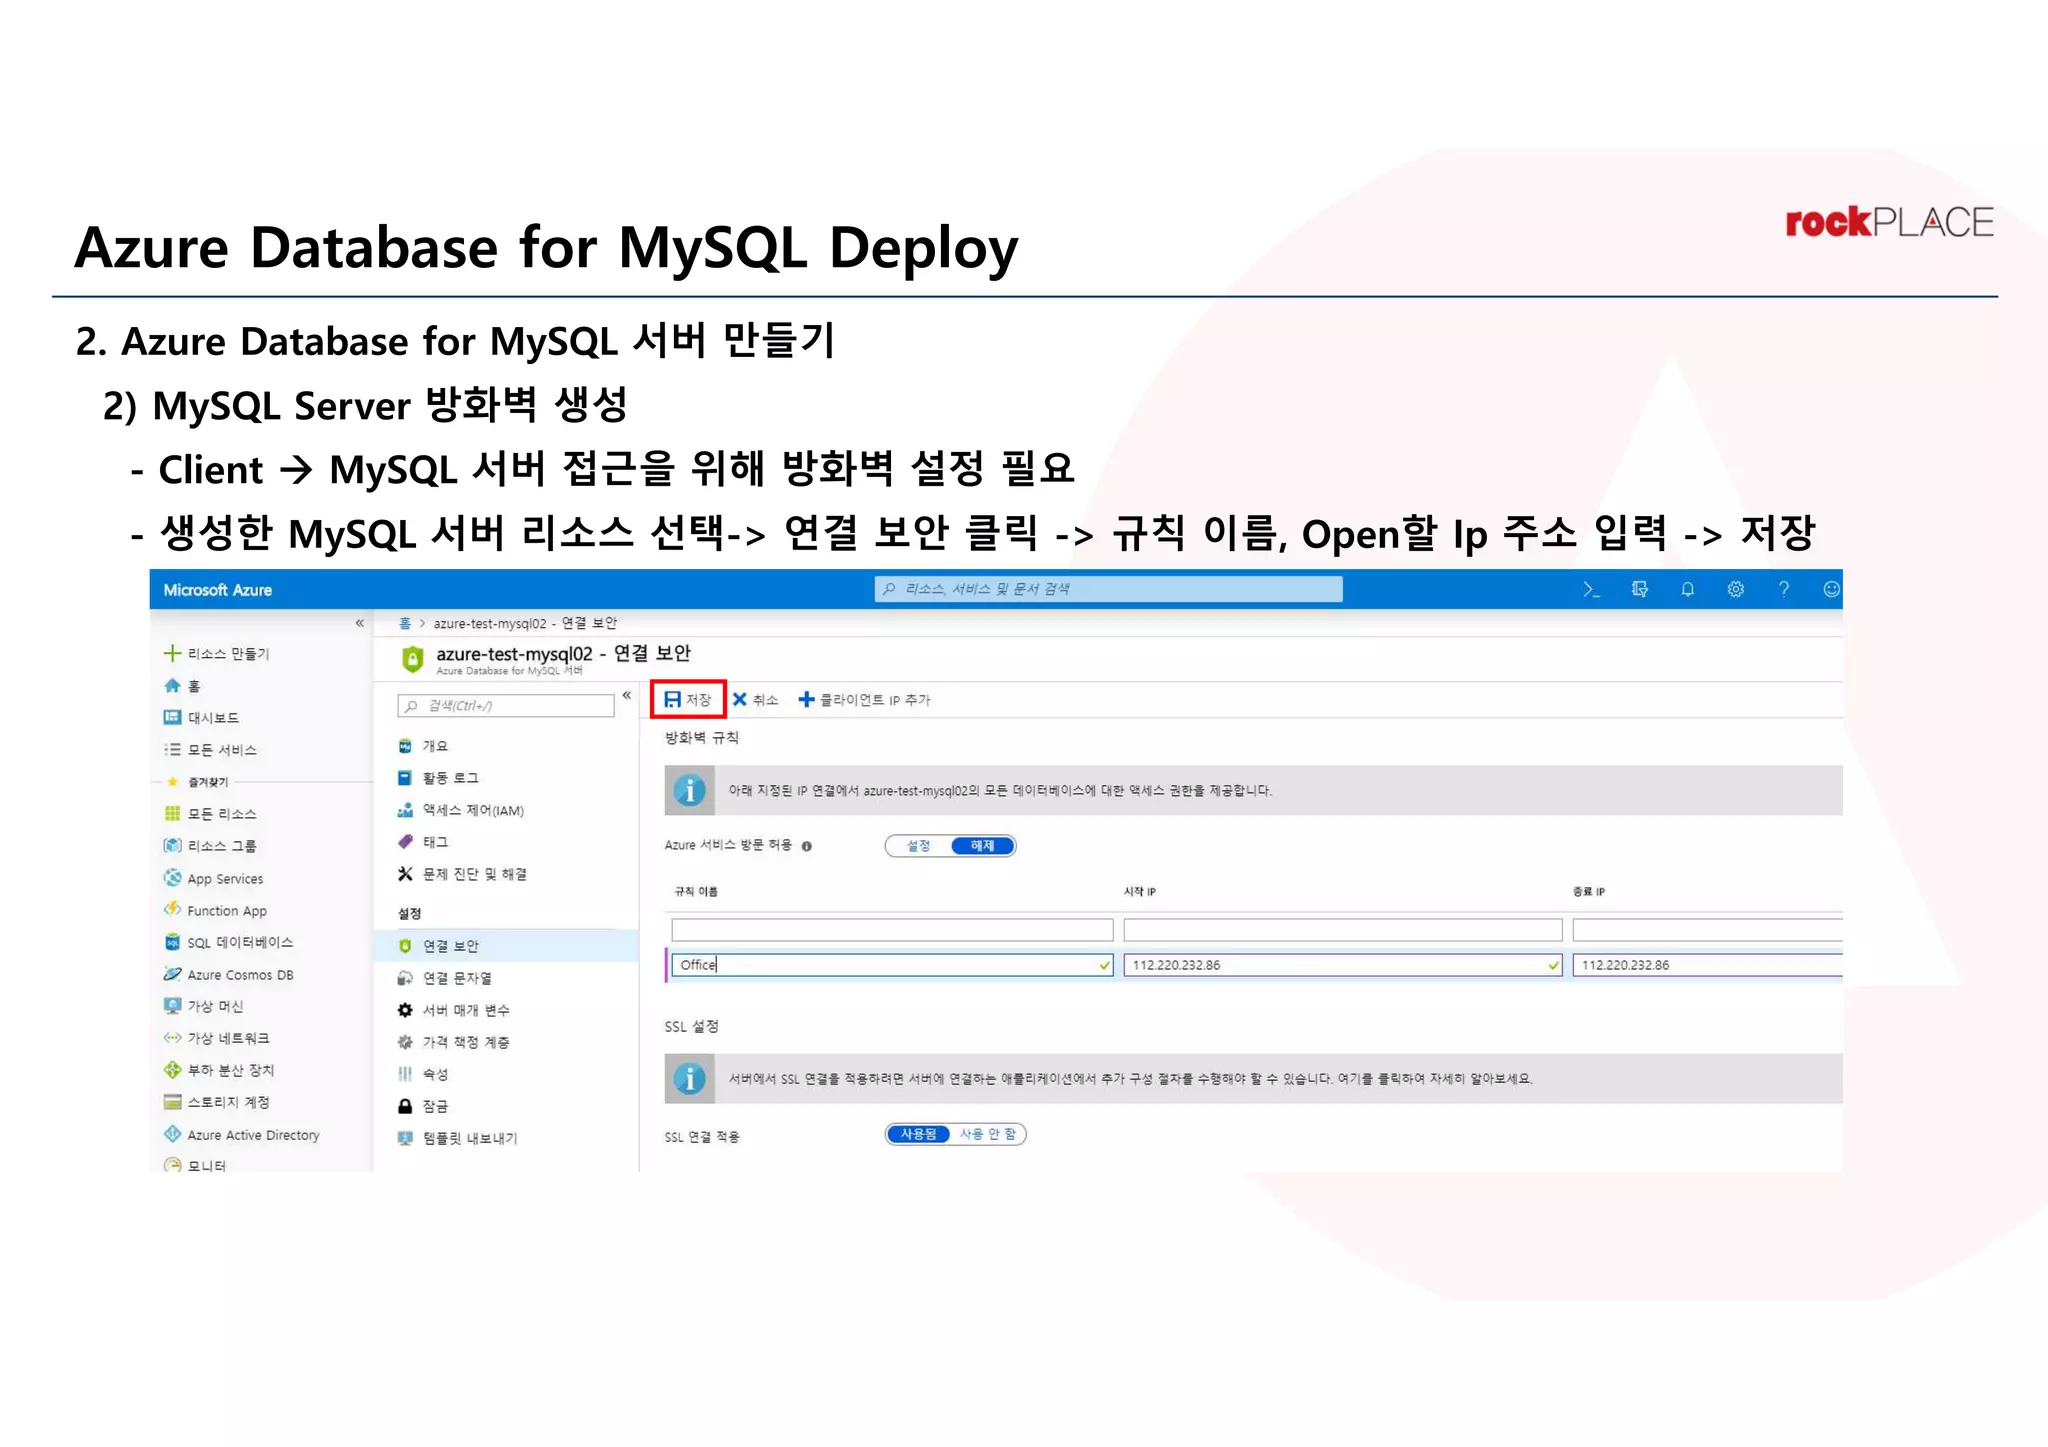The image size is (2048, 1447).
Task: Click empty end IP field
Action: [x=1707, y=930]
